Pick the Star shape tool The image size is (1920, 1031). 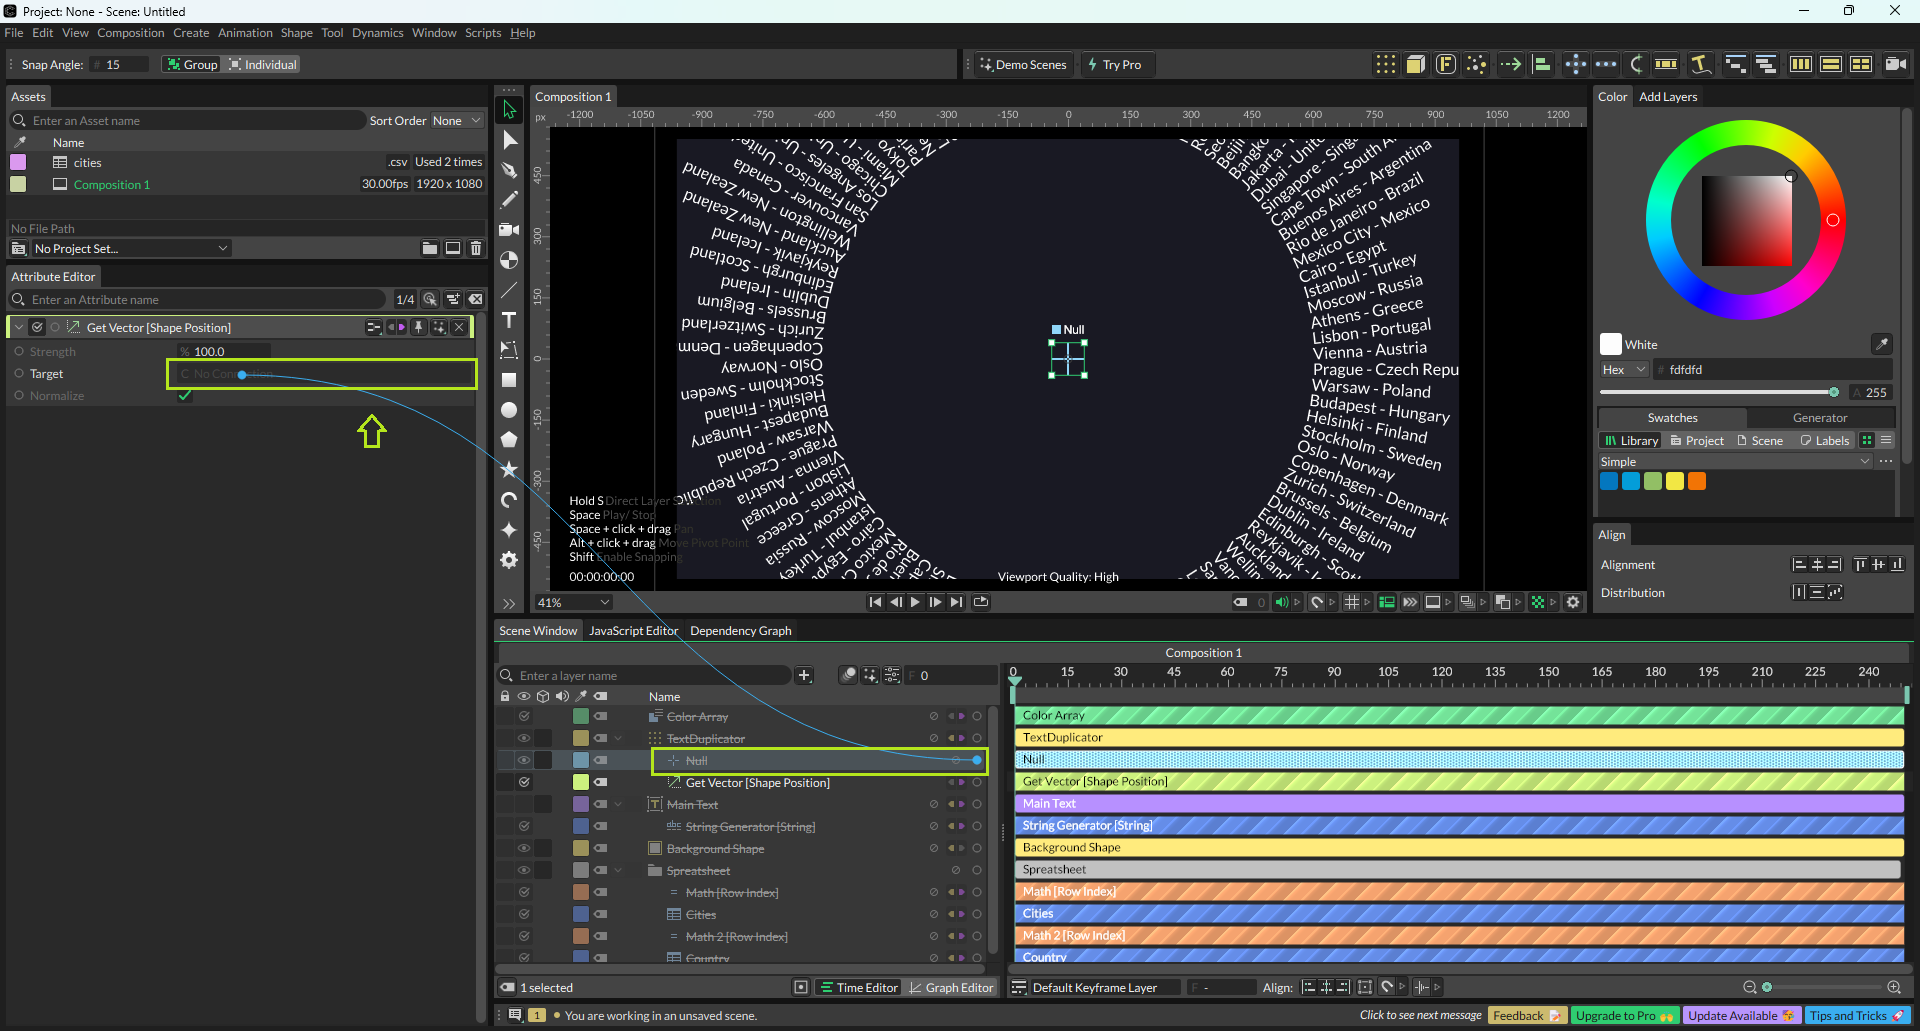click(509, 470)
